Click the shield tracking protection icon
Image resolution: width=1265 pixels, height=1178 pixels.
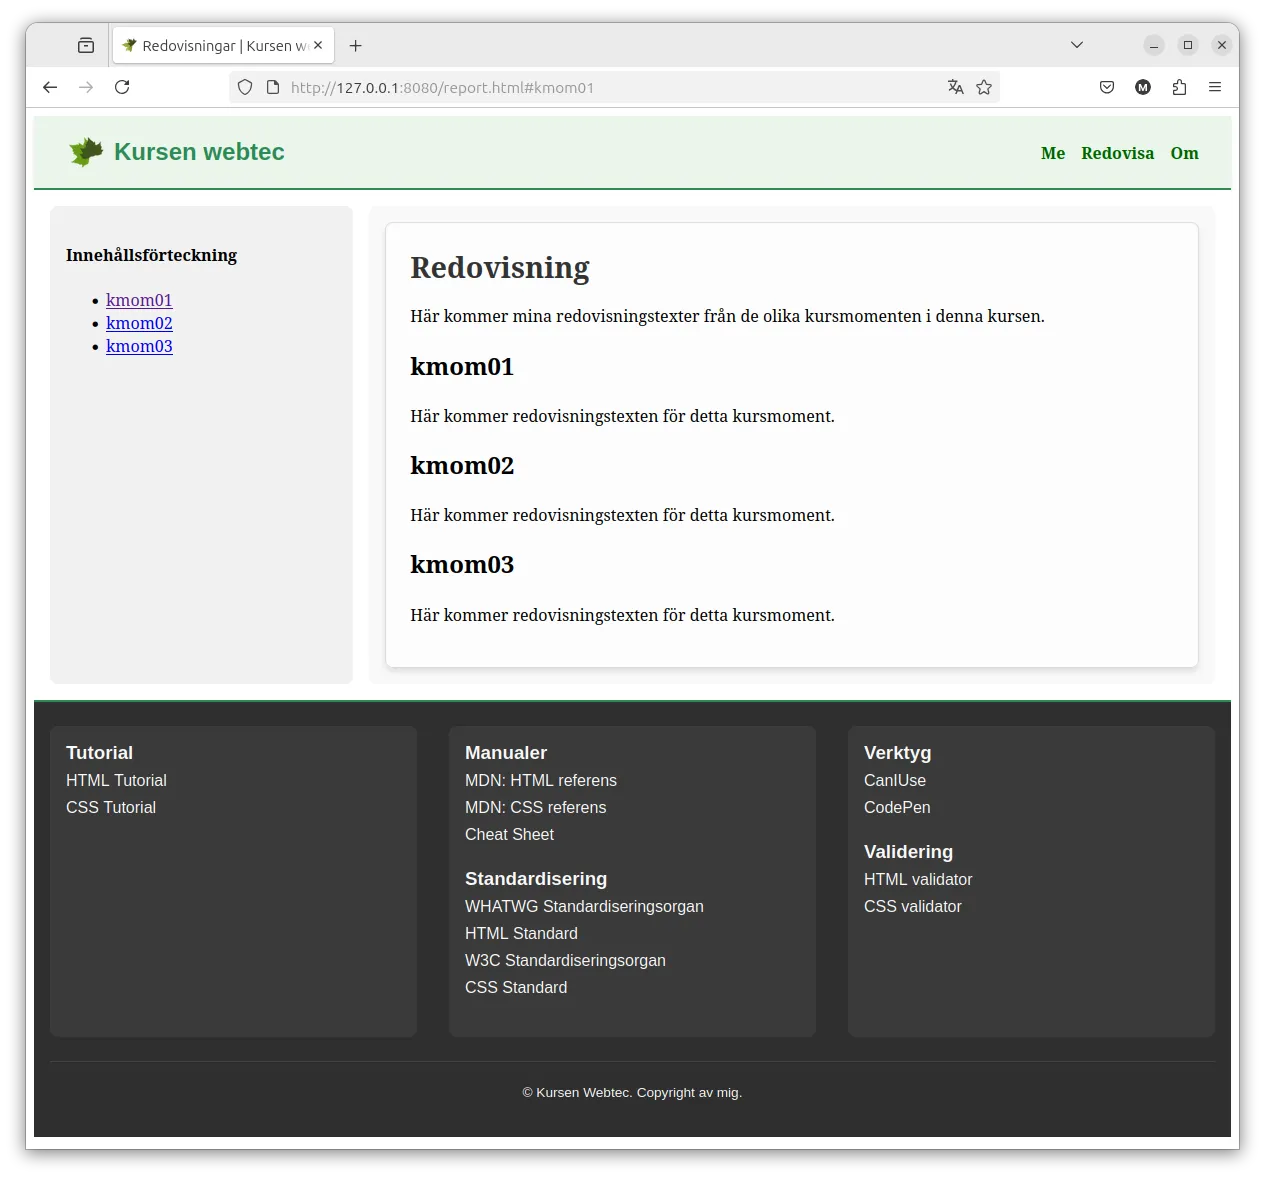coord(245,87)
